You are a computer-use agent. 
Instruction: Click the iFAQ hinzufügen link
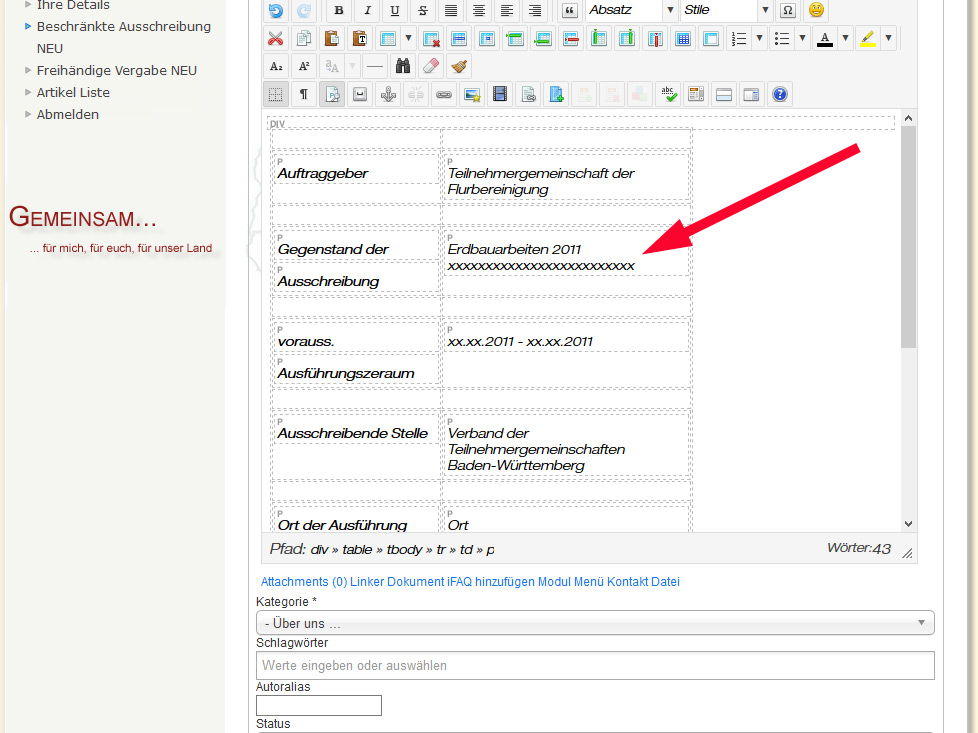coord(491,581)
